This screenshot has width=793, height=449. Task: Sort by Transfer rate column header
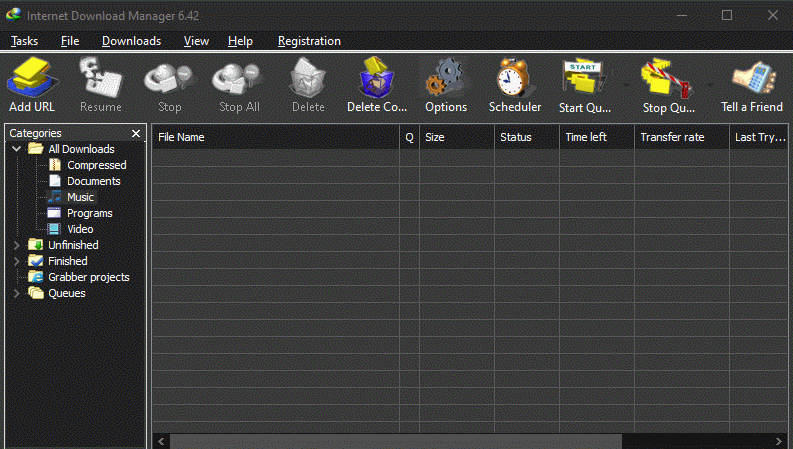tap(682, 137)
